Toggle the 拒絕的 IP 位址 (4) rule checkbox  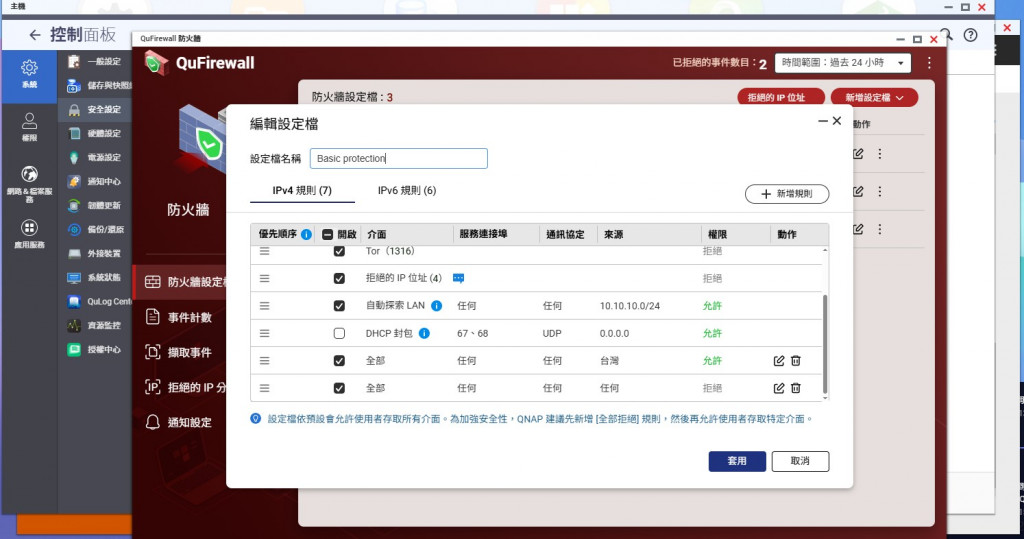[339, 278]
